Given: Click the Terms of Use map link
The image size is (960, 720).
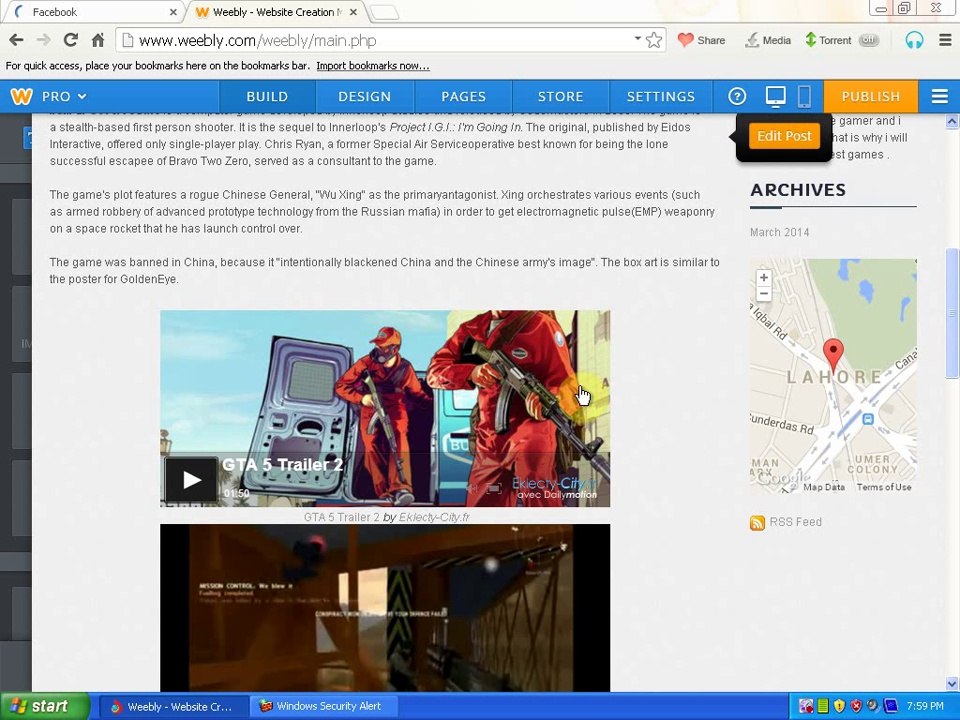Looking at the screenshot, I should 883,487.
